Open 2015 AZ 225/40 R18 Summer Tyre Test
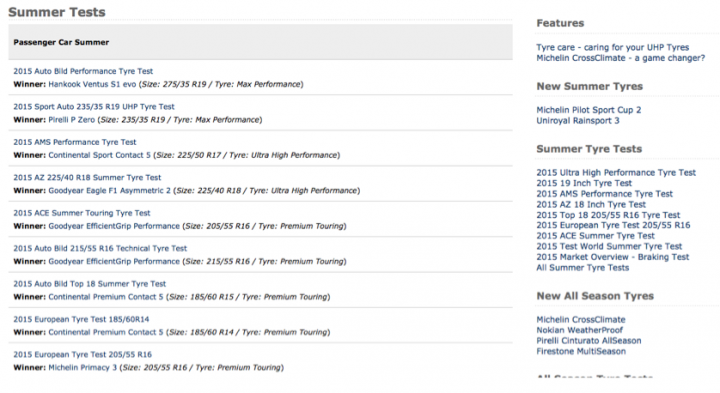 point(87,178)
